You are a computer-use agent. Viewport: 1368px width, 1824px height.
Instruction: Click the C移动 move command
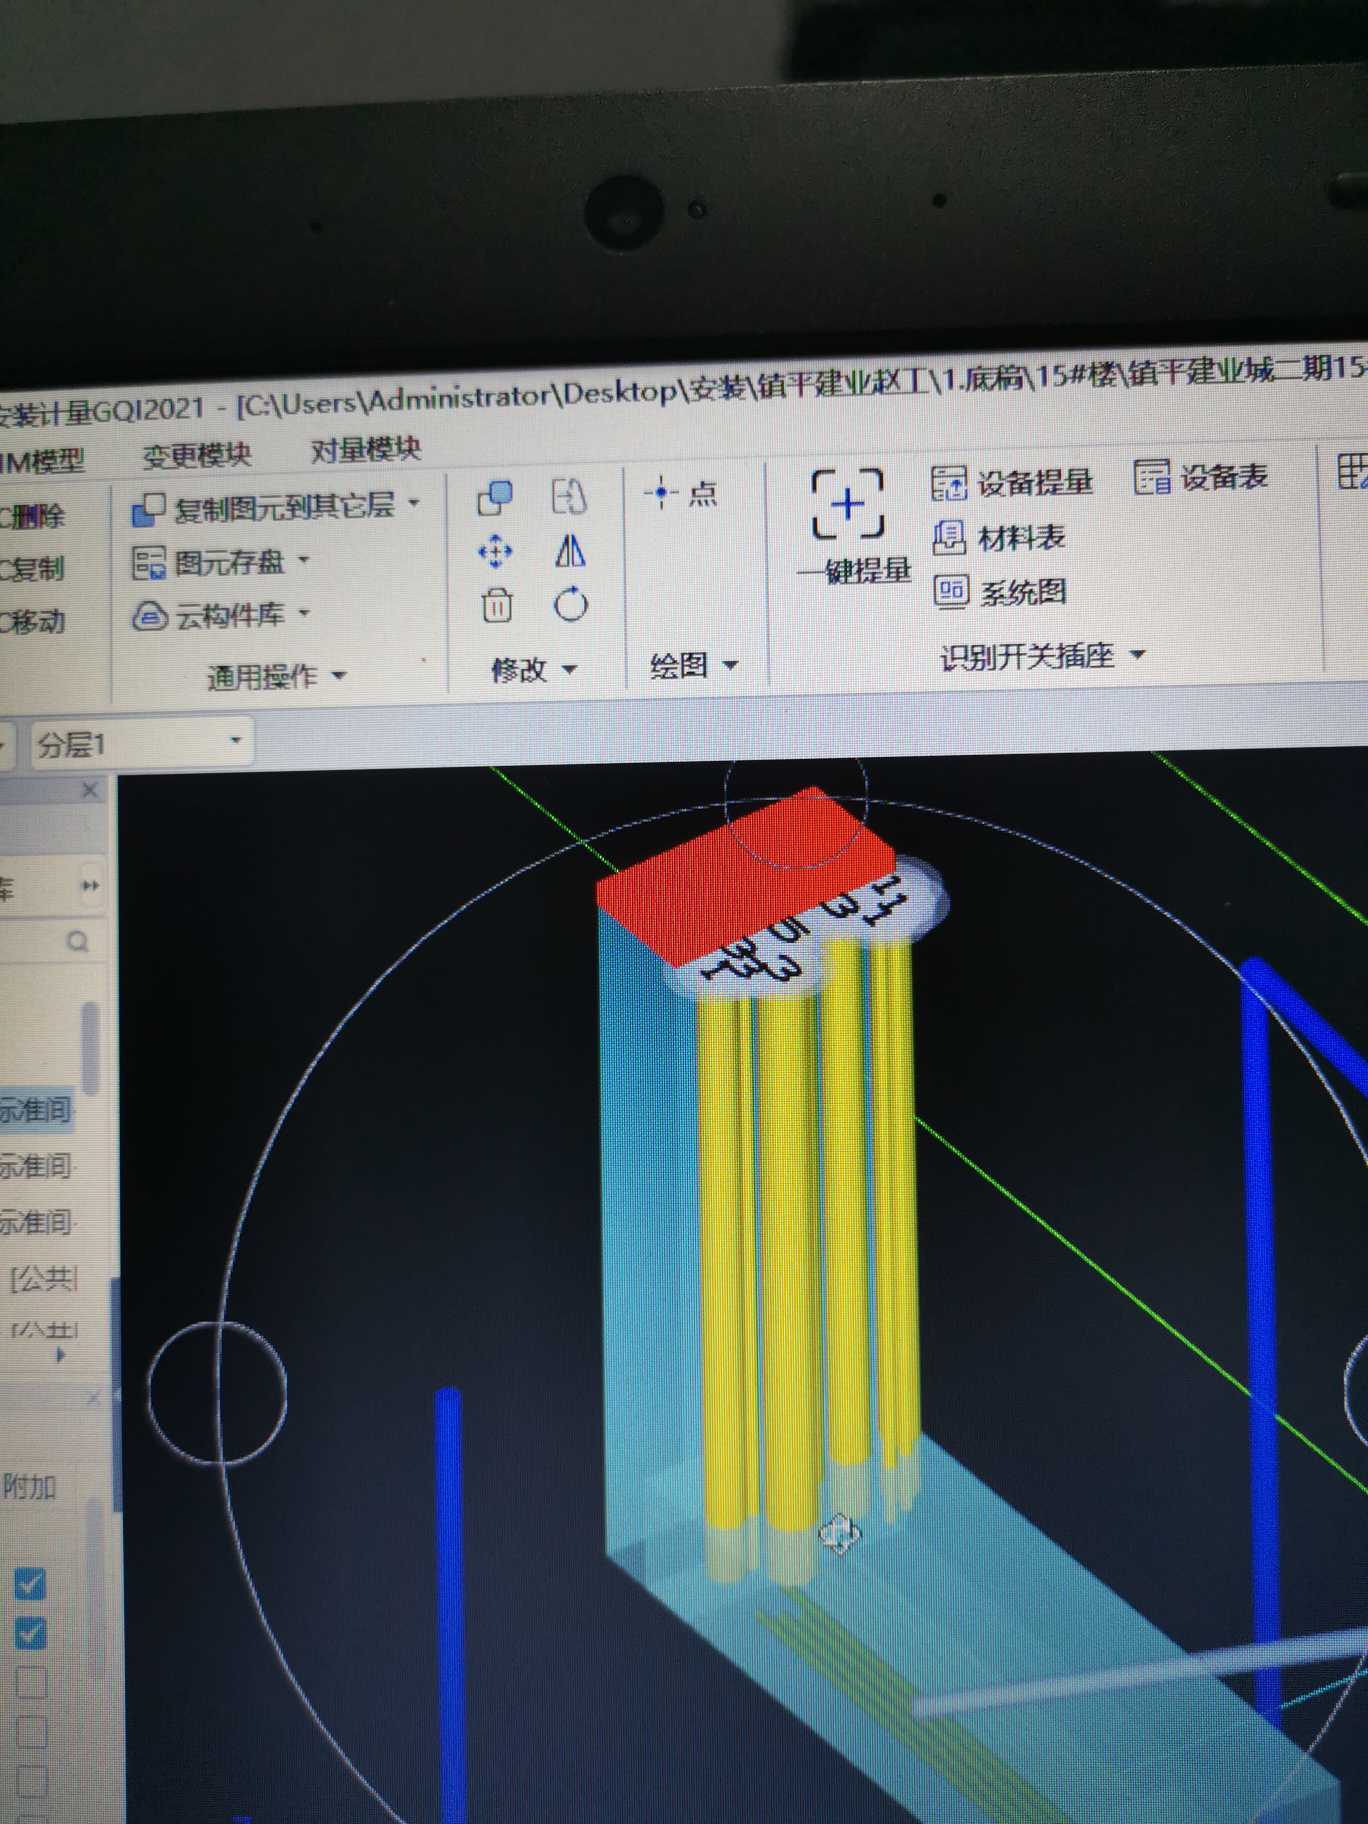click(32, 622)
